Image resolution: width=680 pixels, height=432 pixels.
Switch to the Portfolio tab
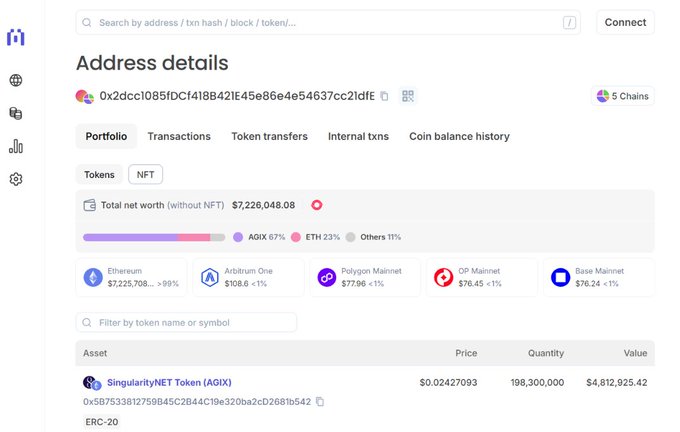point(106,136)
